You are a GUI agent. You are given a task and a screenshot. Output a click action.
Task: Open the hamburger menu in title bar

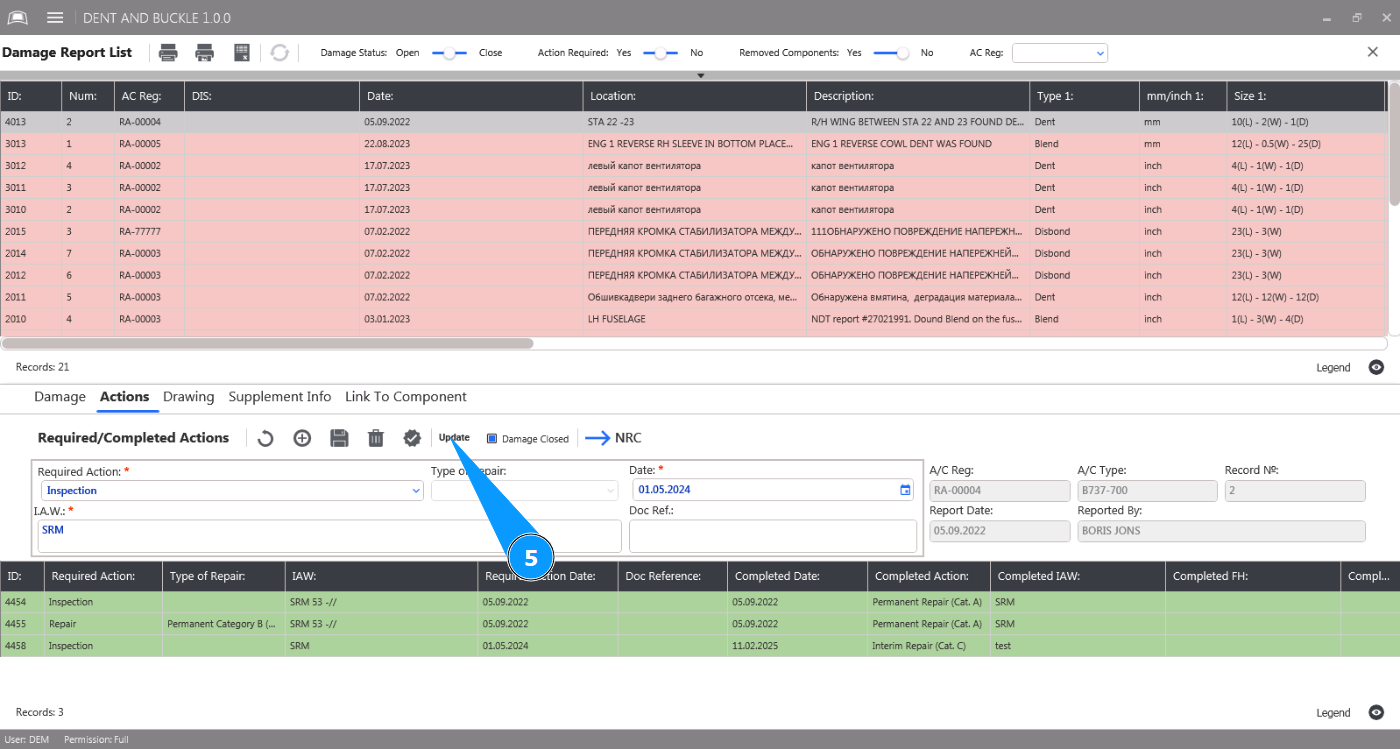tap(55, 18)
